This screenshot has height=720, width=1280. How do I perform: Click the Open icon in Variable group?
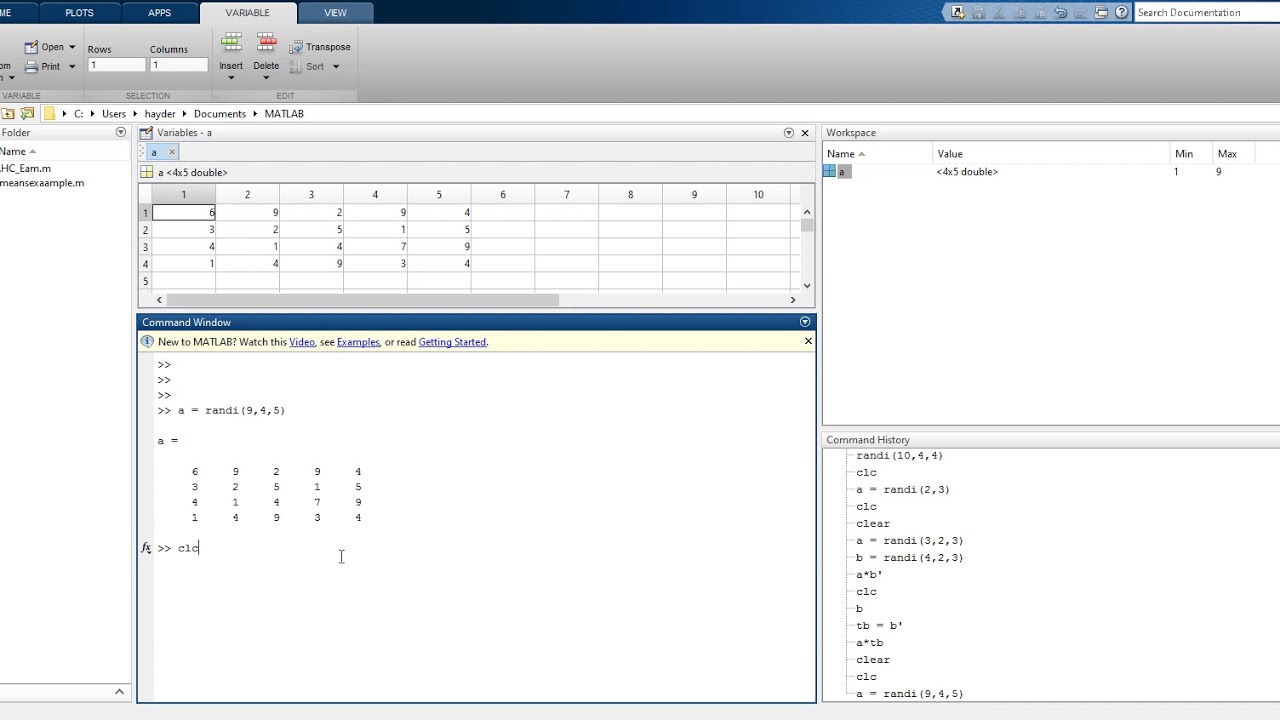[x=31, y=47]
